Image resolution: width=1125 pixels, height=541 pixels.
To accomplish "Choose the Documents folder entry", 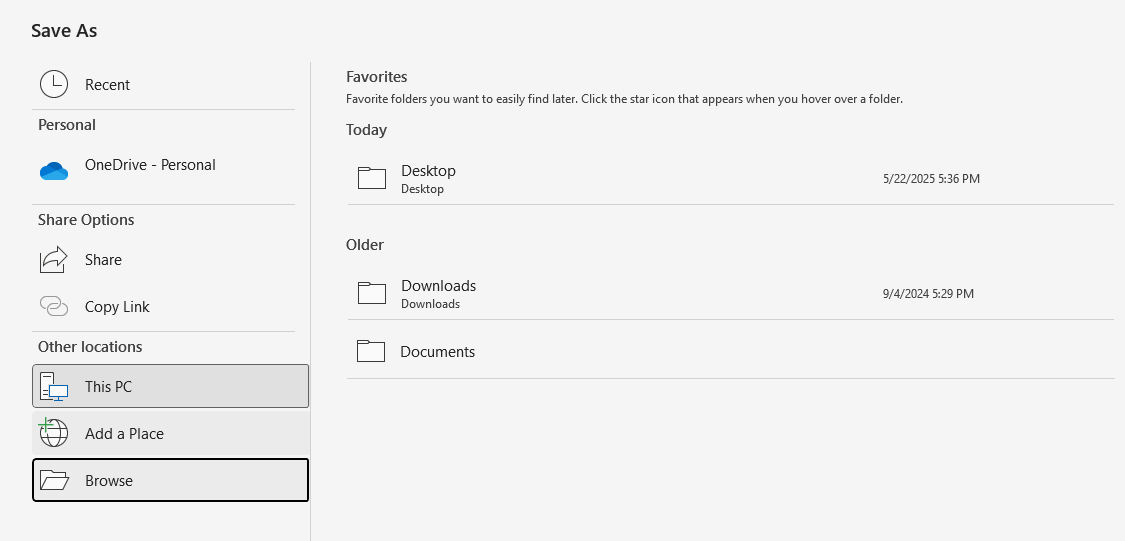I will 437,352.
